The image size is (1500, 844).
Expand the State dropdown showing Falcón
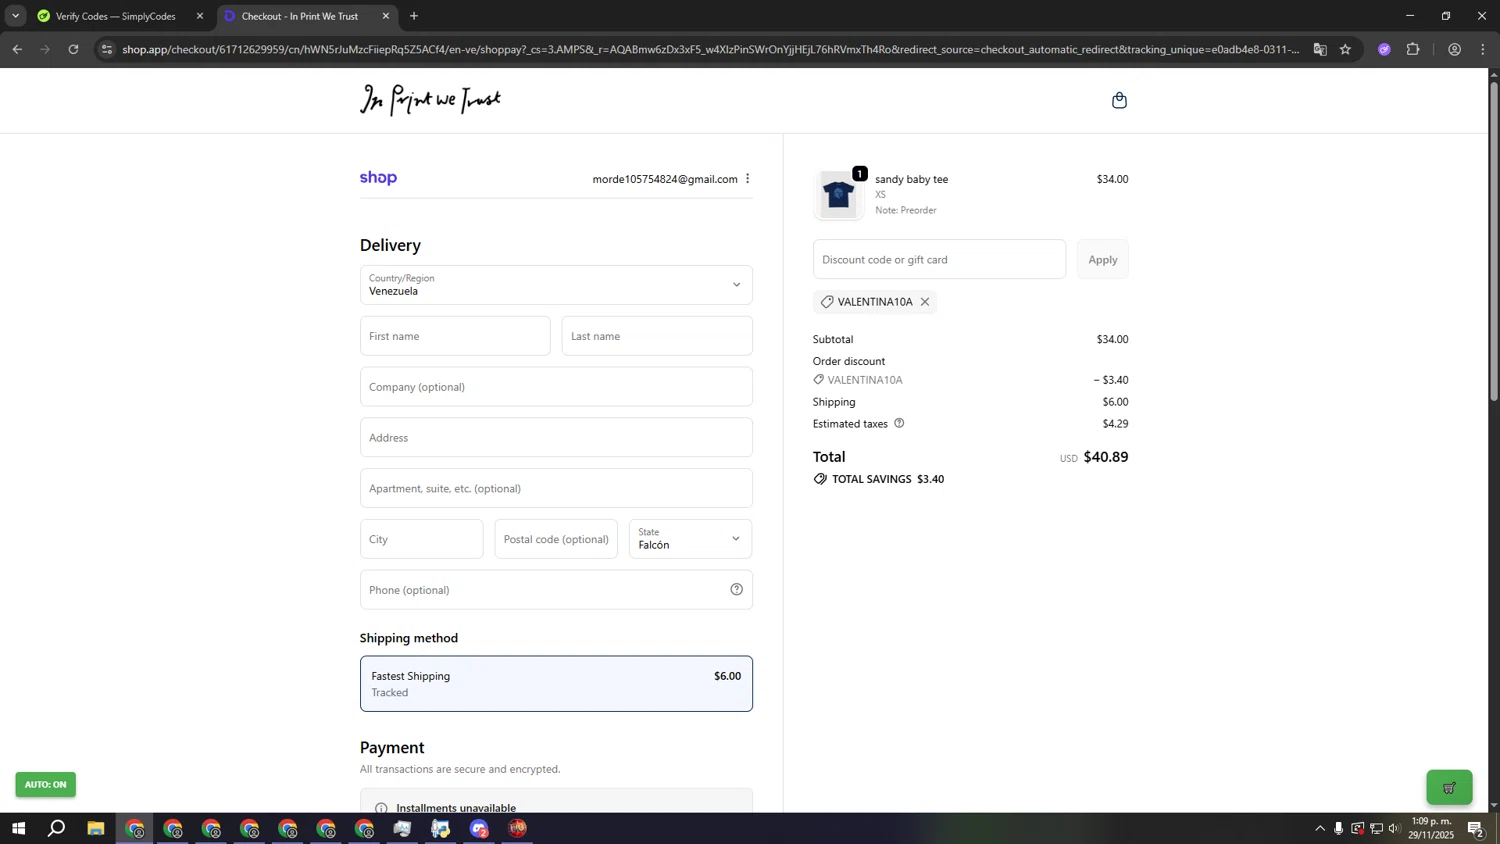pos(690,539)
